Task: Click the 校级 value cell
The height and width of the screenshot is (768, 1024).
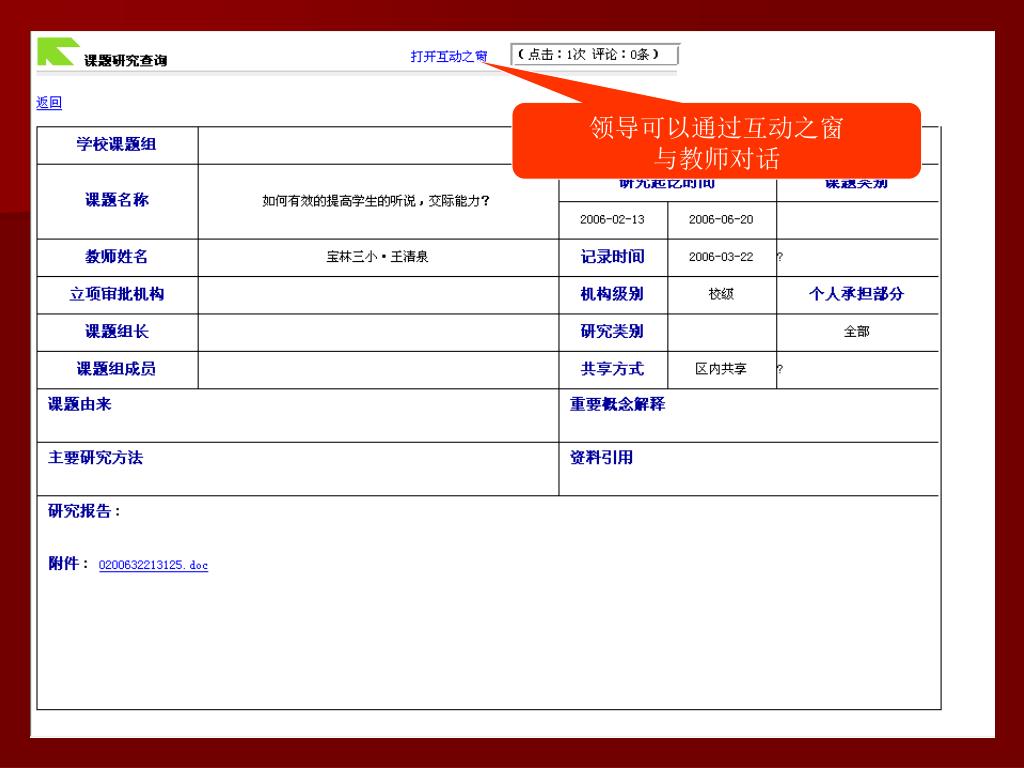Action: 722,295
